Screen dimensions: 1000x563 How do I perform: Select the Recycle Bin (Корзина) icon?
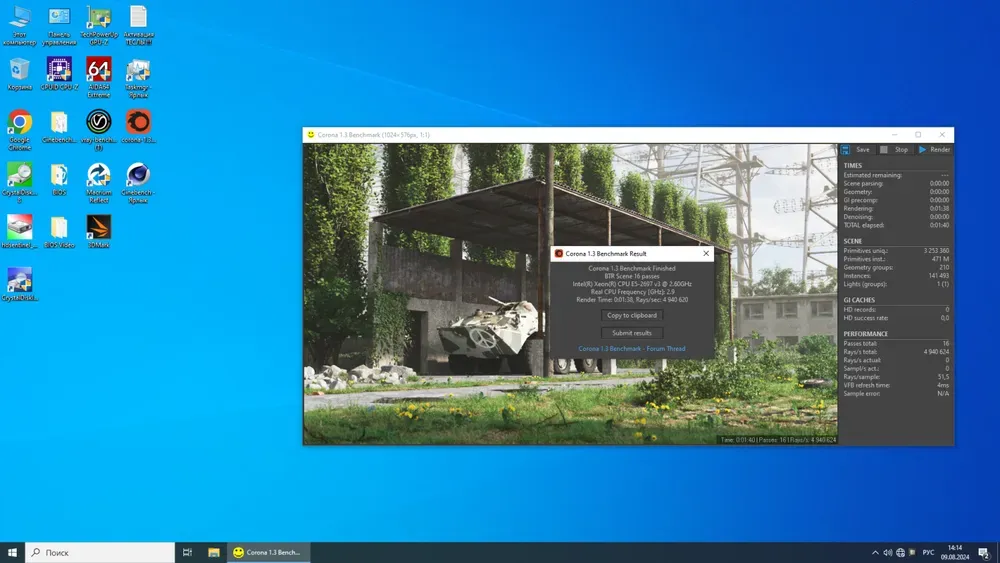(x=19, y=71)
